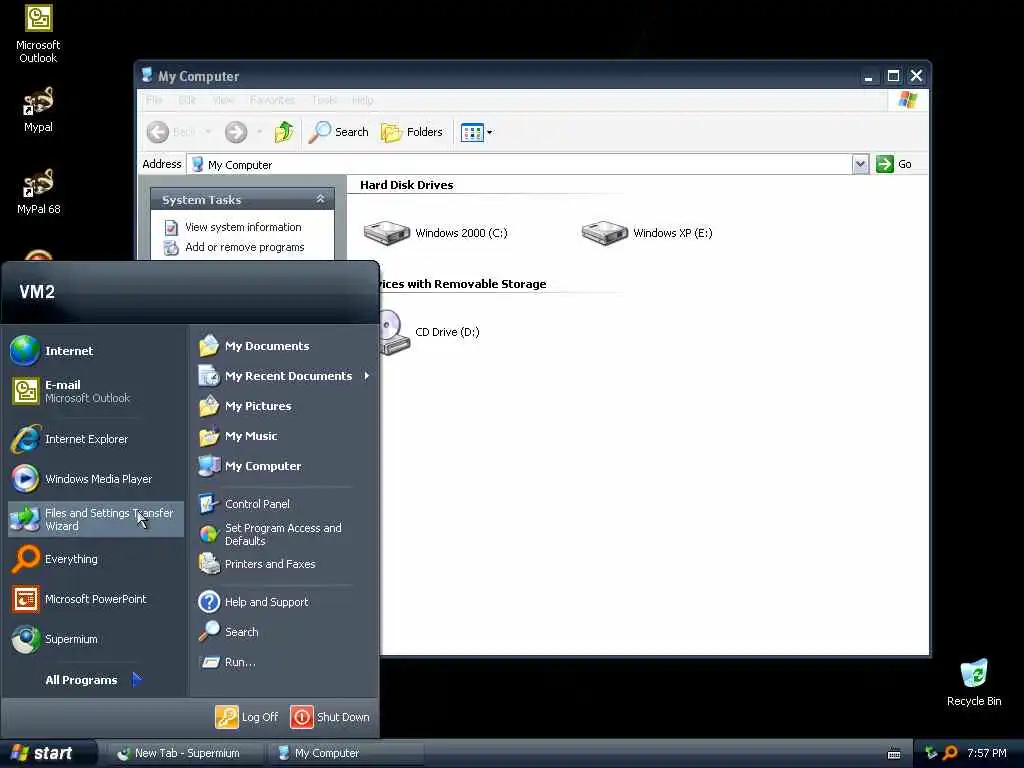This screenshot has height=768, width=1024.
Task: Open the Mypal desktop shortcut
Action: pos(38,110)
